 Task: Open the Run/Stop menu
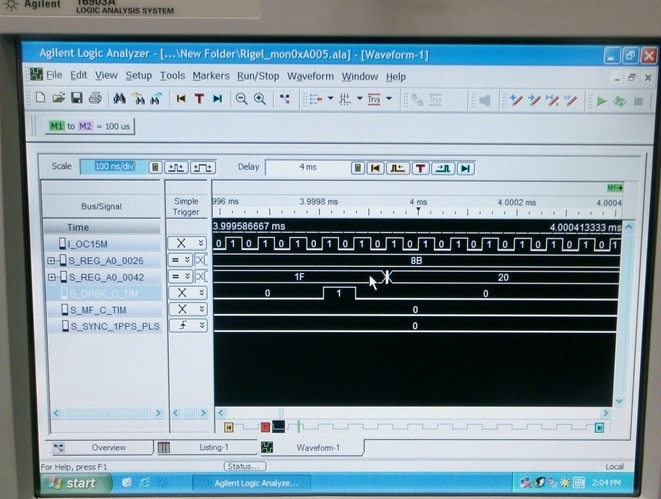click(258, 76)
